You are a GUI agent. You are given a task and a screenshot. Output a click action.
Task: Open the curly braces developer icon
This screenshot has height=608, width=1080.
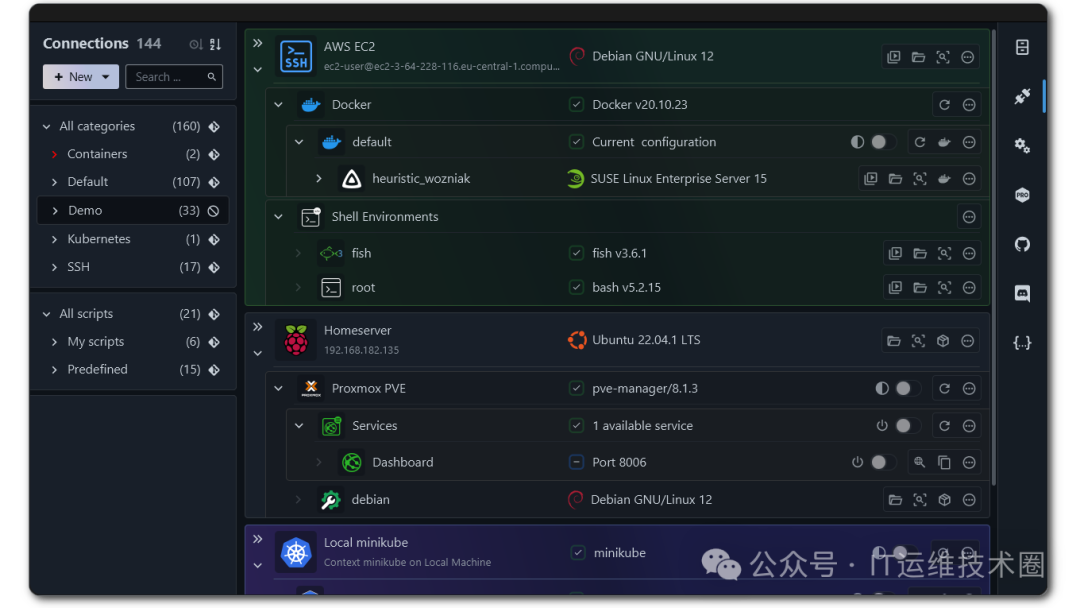tap(1022, 342)
